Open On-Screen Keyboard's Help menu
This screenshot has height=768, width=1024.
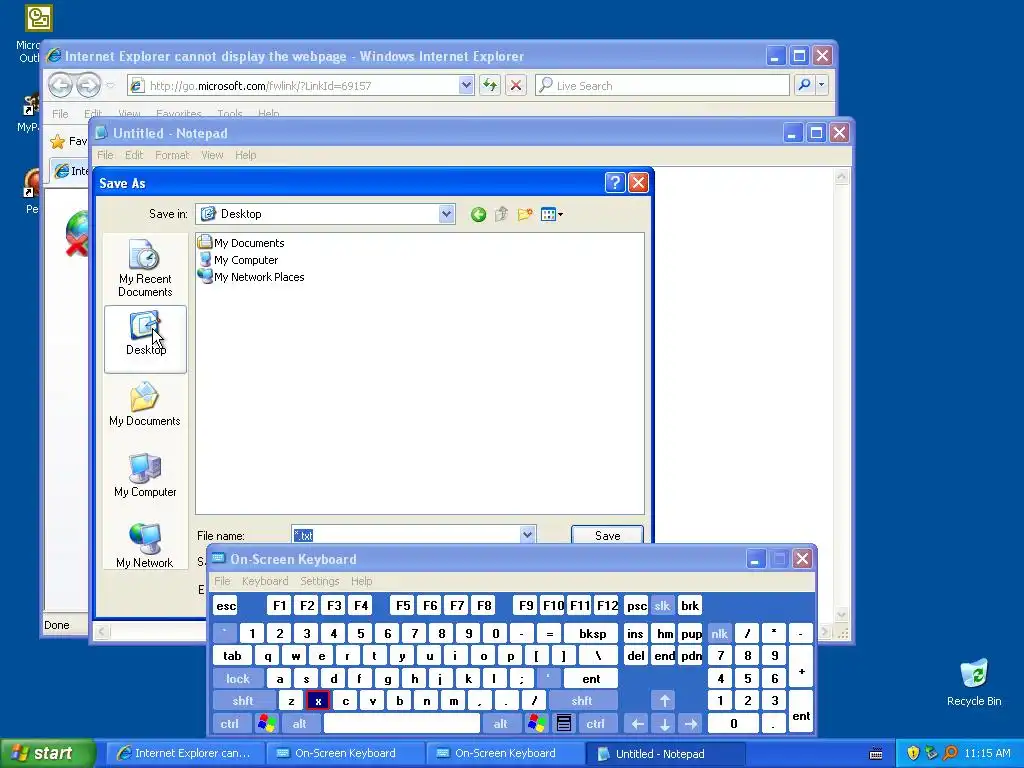(361, 581)
